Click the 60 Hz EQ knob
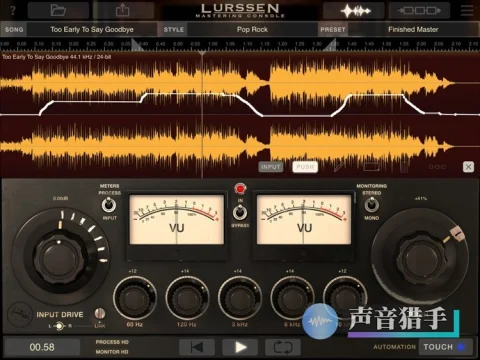The image size is (480, 360). (135, 297)
